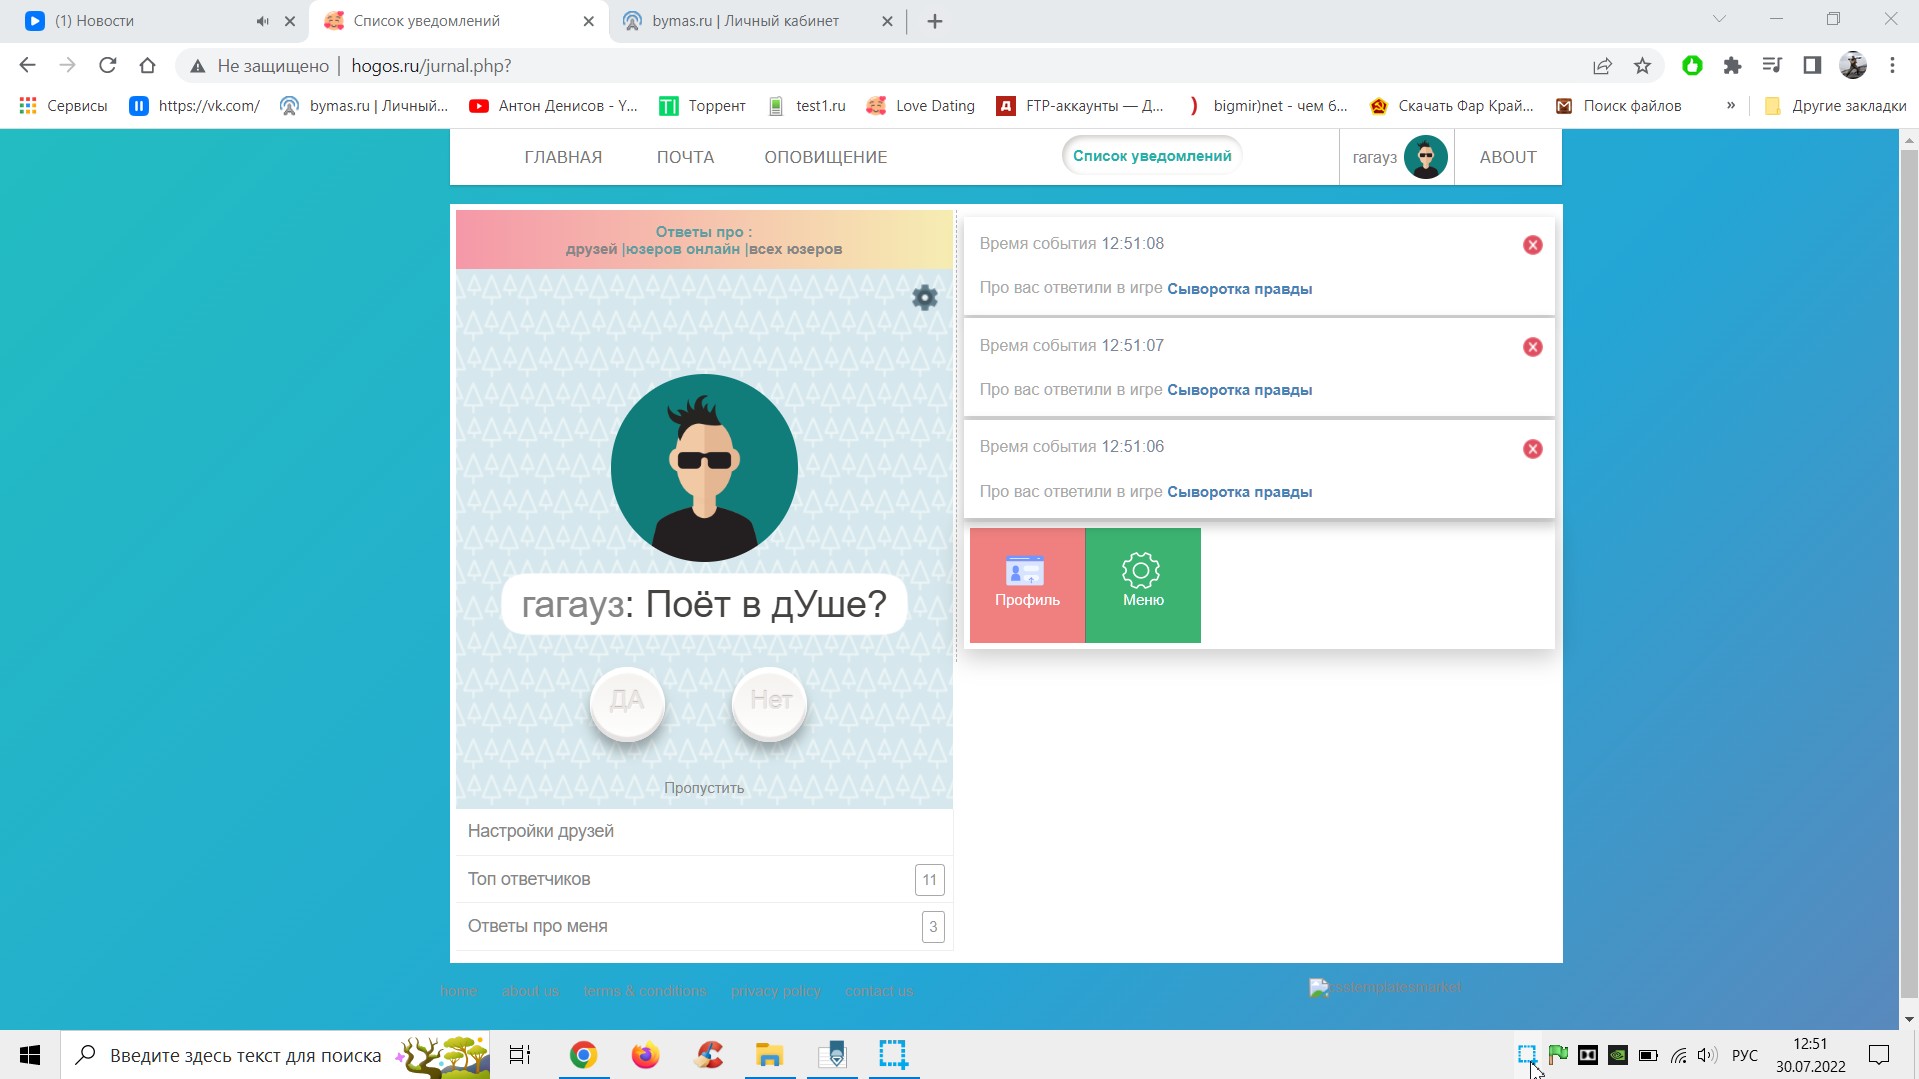
Task: Go to ГЛАВНАЯ menu item
Action: [x=563, y=157]
